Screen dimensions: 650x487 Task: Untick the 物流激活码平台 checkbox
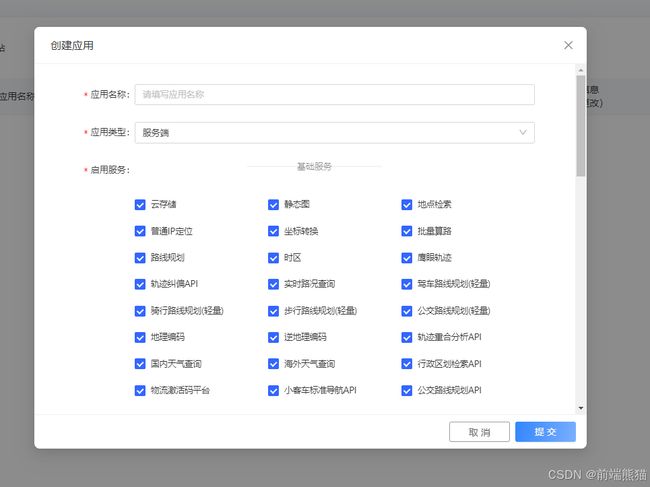(x=140, y=390)
